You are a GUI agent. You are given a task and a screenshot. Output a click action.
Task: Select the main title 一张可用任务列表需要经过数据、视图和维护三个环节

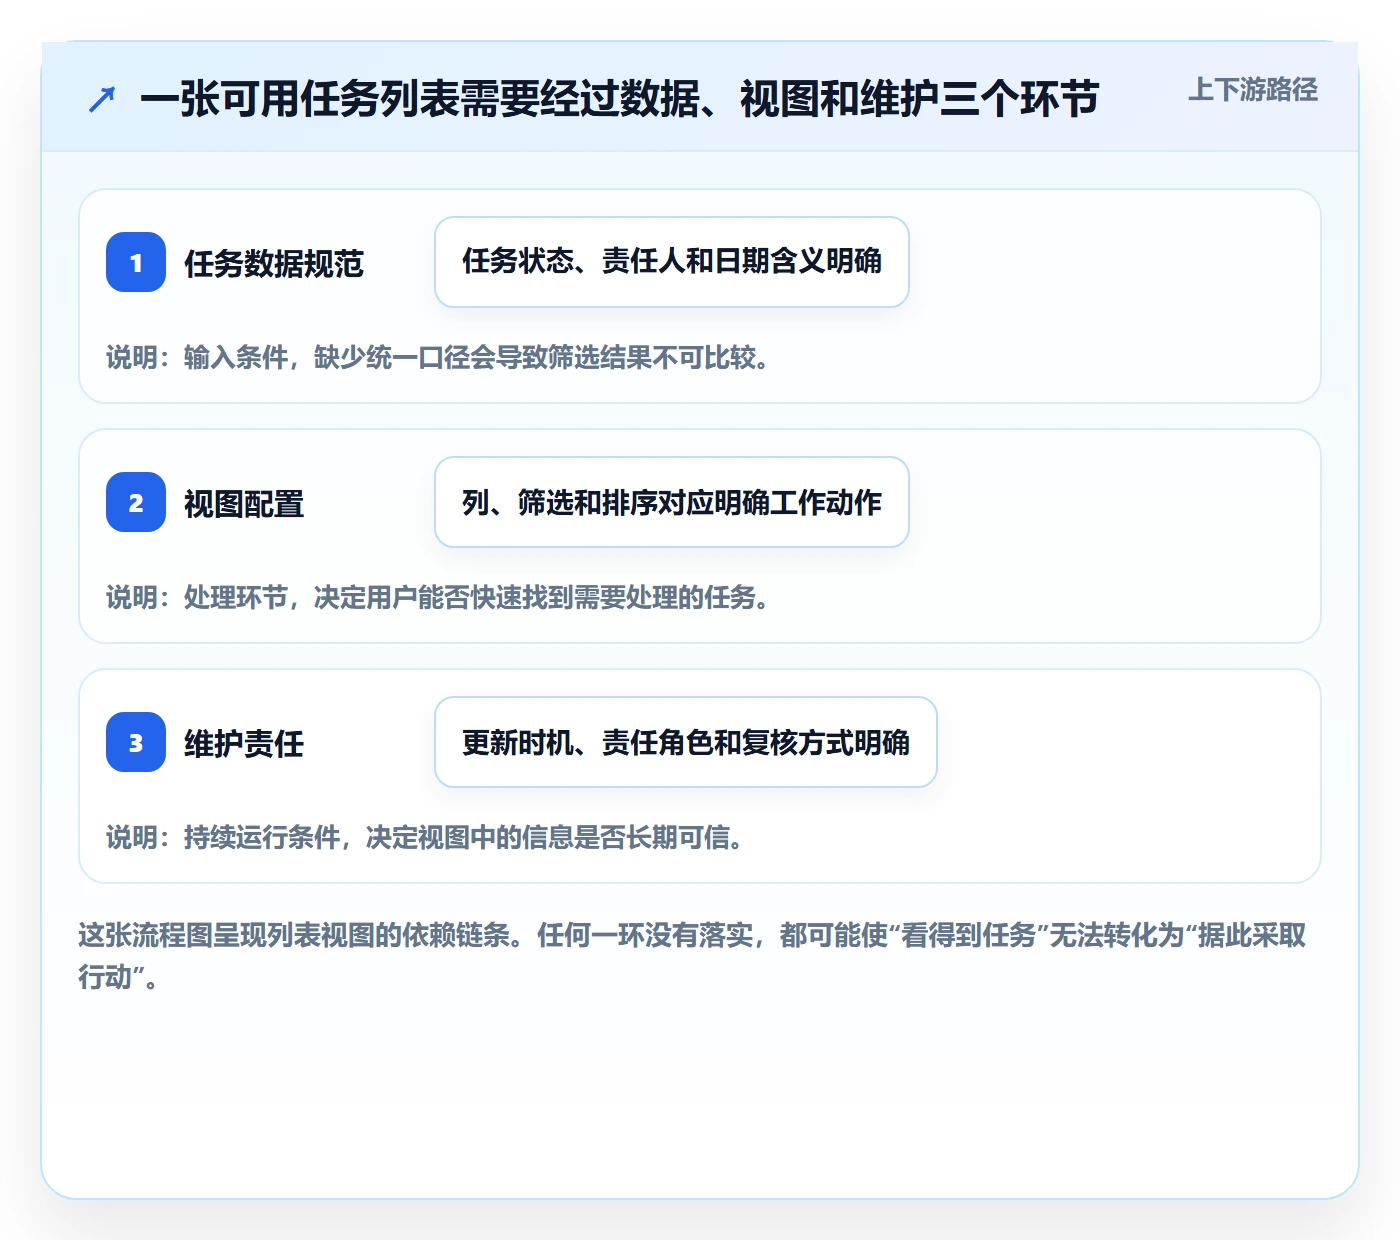(x=620, y=99)
